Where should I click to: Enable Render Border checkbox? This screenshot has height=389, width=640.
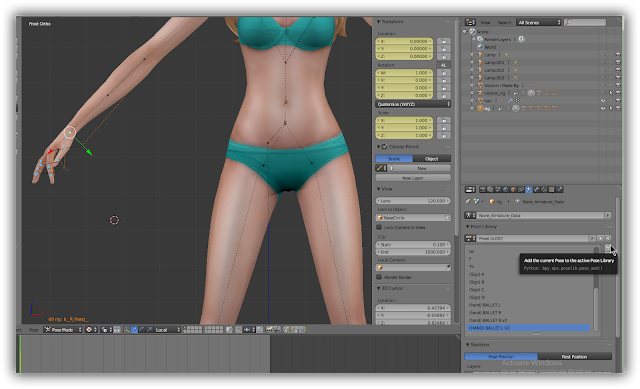(379, 277)
